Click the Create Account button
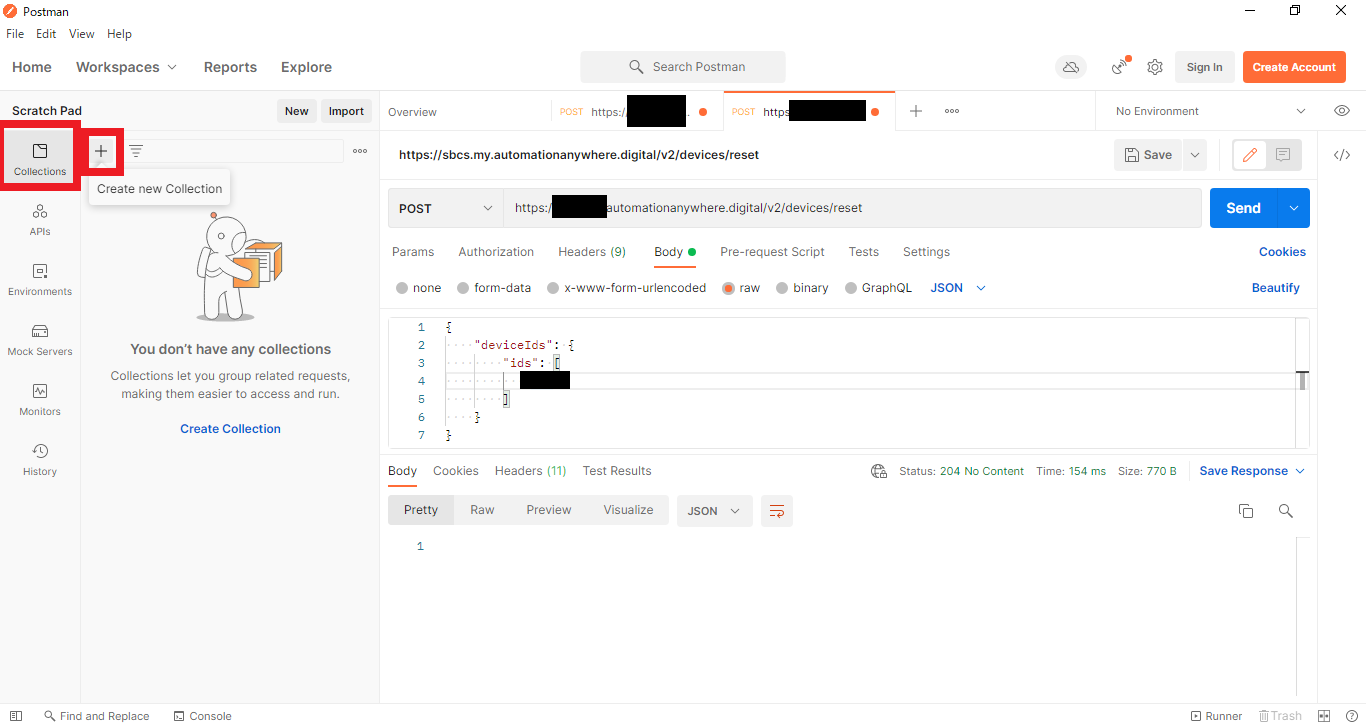Image resolution: width=1366 pixels, height=728 pixels. click(x=1294, y=67)
